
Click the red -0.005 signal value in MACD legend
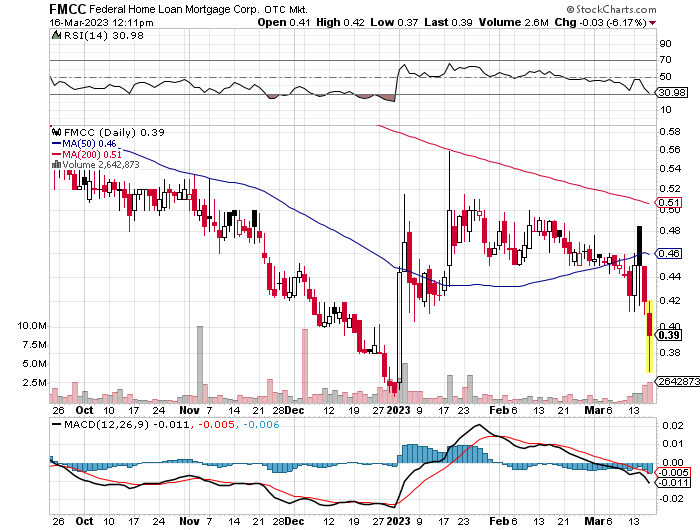(216, 424)
